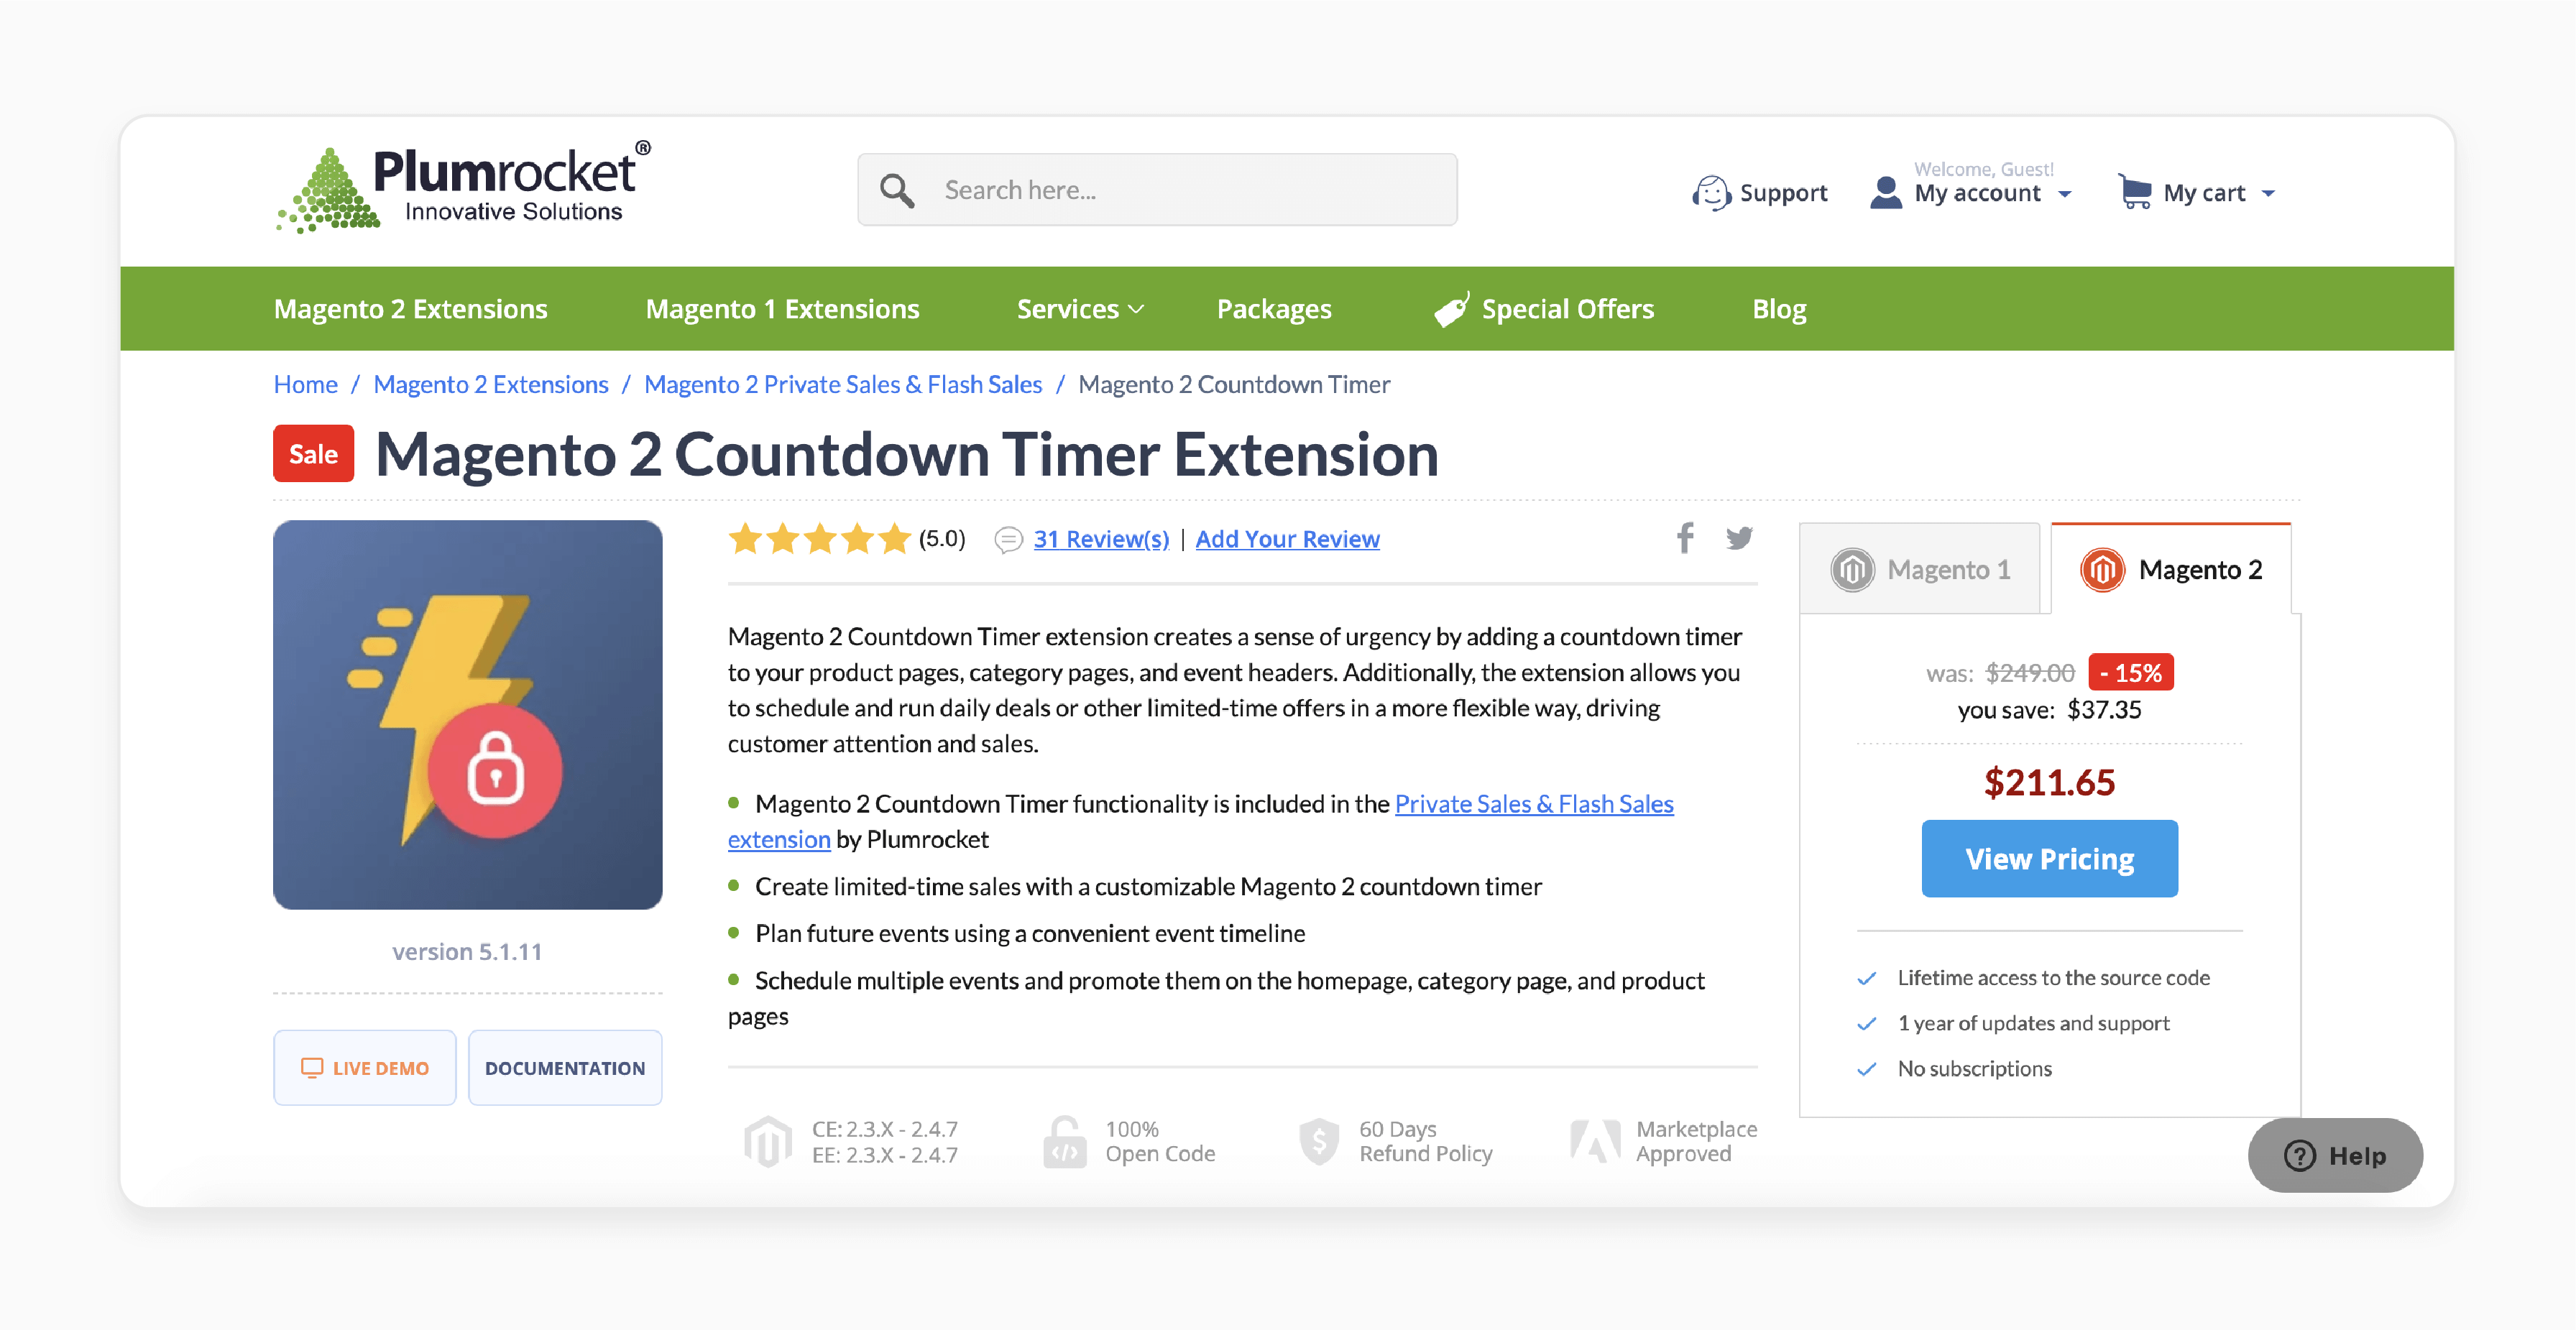This screenshot has width=2576, height=1330.
Task: Click the Twitter share icon
Action: 1739,536
